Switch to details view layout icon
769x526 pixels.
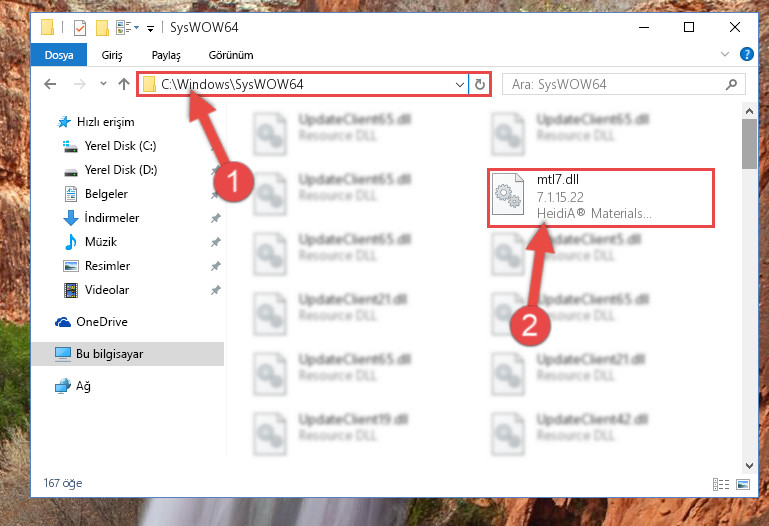pos(720,484)
